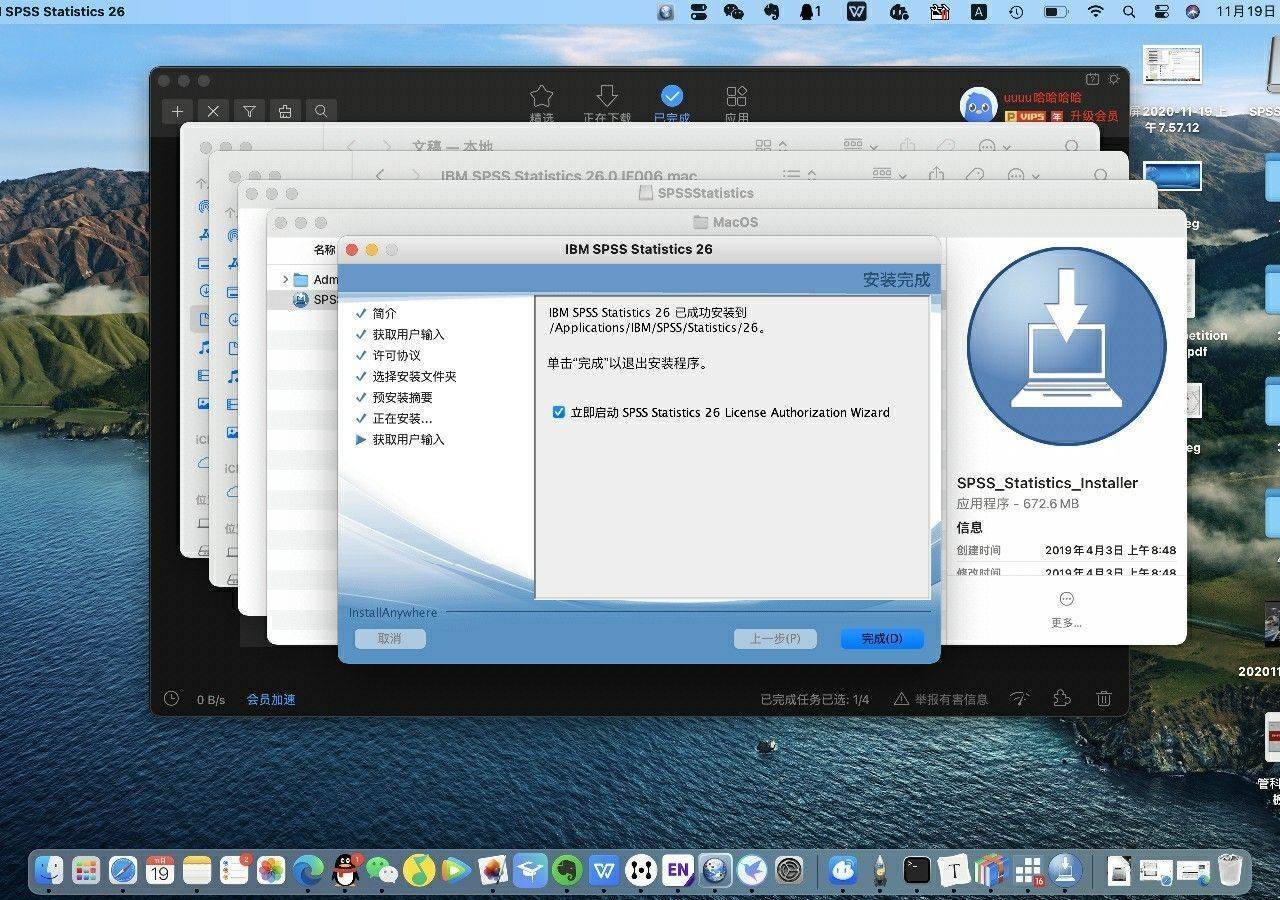
Task: Open WeChat from the Dock
Action: tap(382, 870)
